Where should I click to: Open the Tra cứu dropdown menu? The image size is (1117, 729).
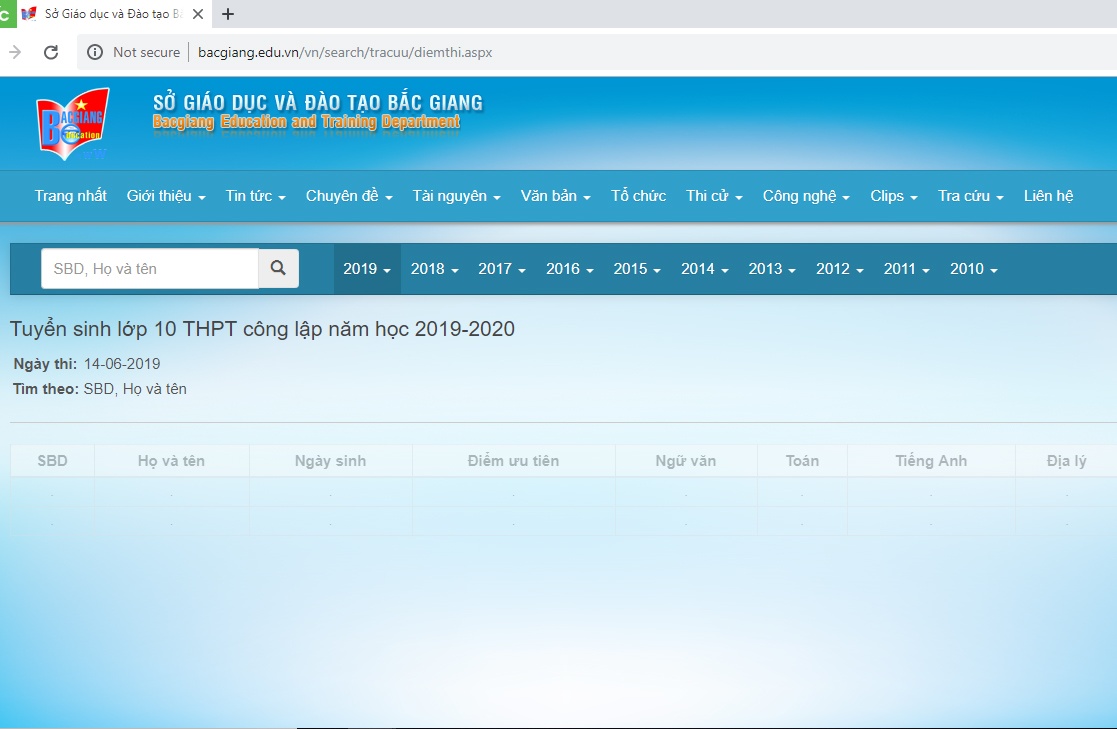(x=969, y=195)
